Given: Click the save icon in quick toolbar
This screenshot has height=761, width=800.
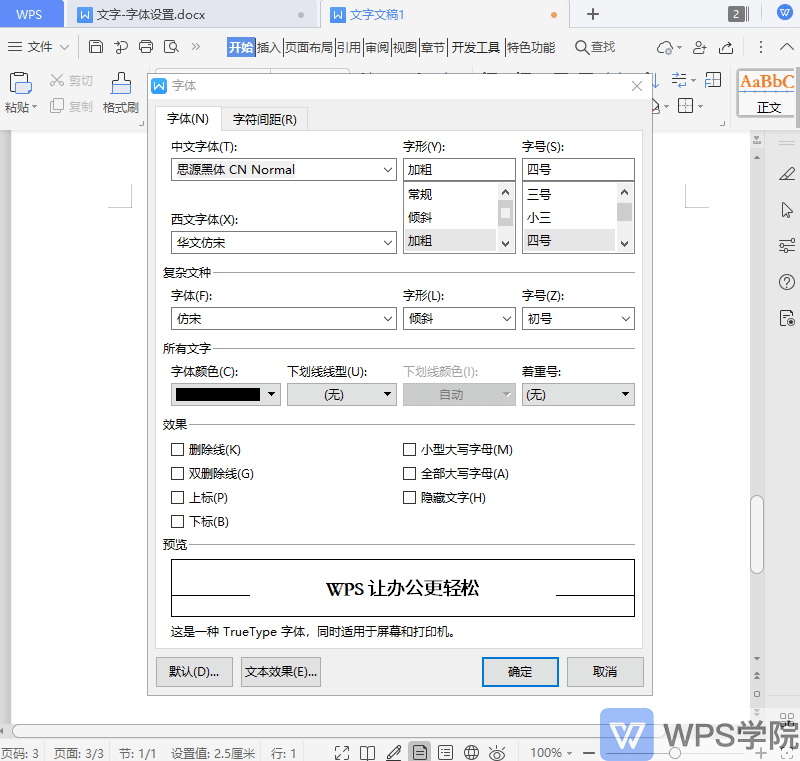Looking at the screenshot, I should click(95, 47).
